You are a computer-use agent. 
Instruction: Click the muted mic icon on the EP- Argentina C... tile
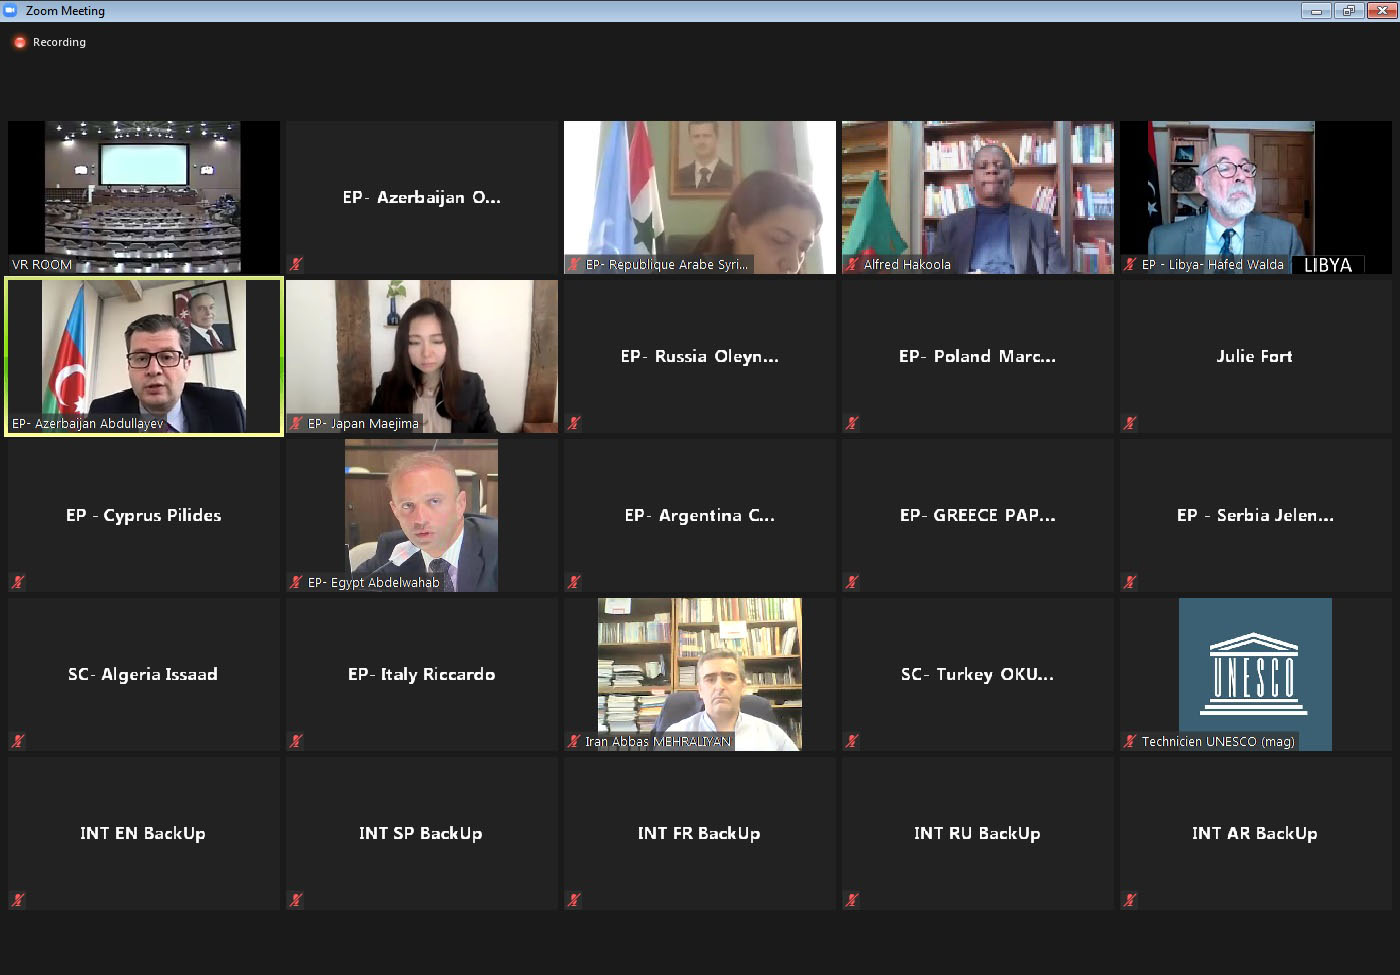pyautogui.click(x=574, y=582)
